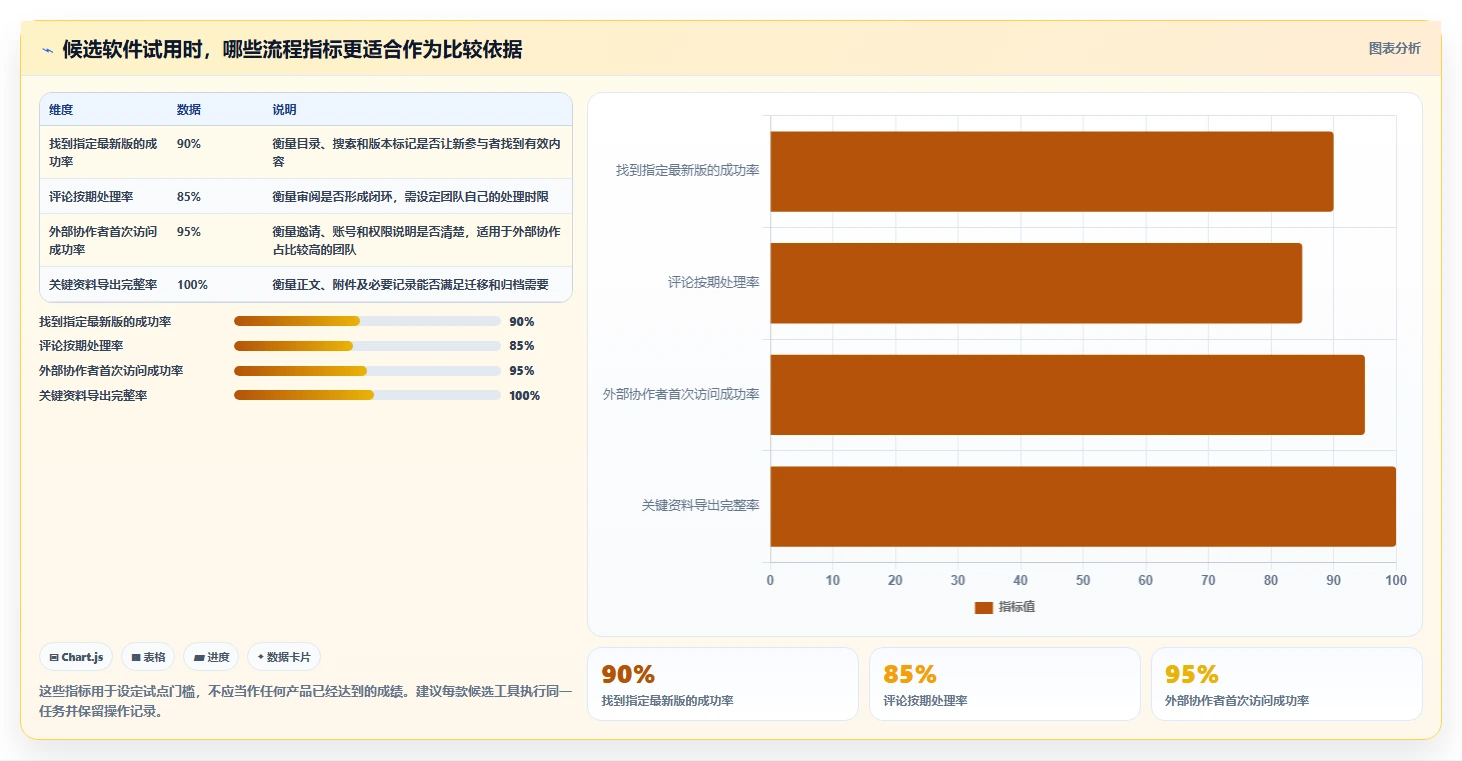The image size is (1462, 761).
Task: Select the 数据卡片 tag chip
Action: pos(284,657)
